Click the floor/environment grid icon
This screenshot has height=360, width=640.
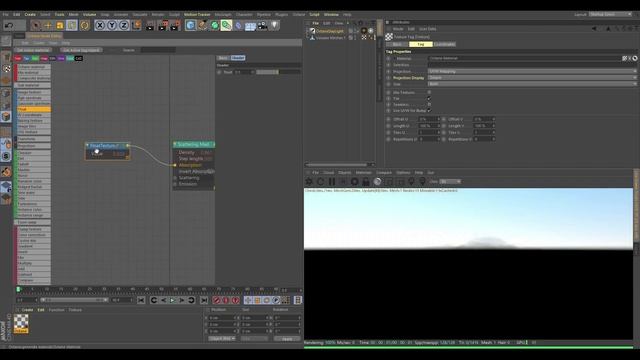tap(250, 26)
